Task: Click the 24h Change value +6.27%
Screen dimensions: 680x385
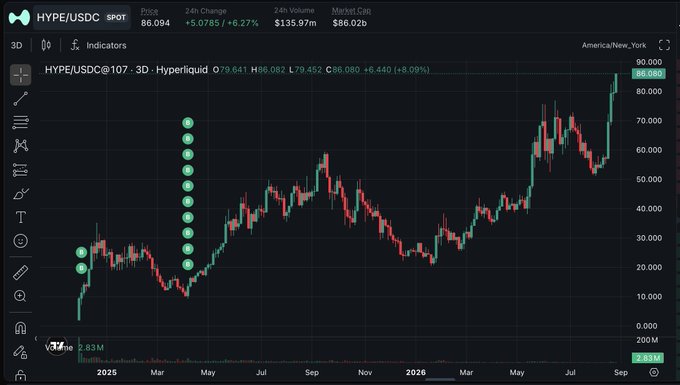Action: click(243, 23)
